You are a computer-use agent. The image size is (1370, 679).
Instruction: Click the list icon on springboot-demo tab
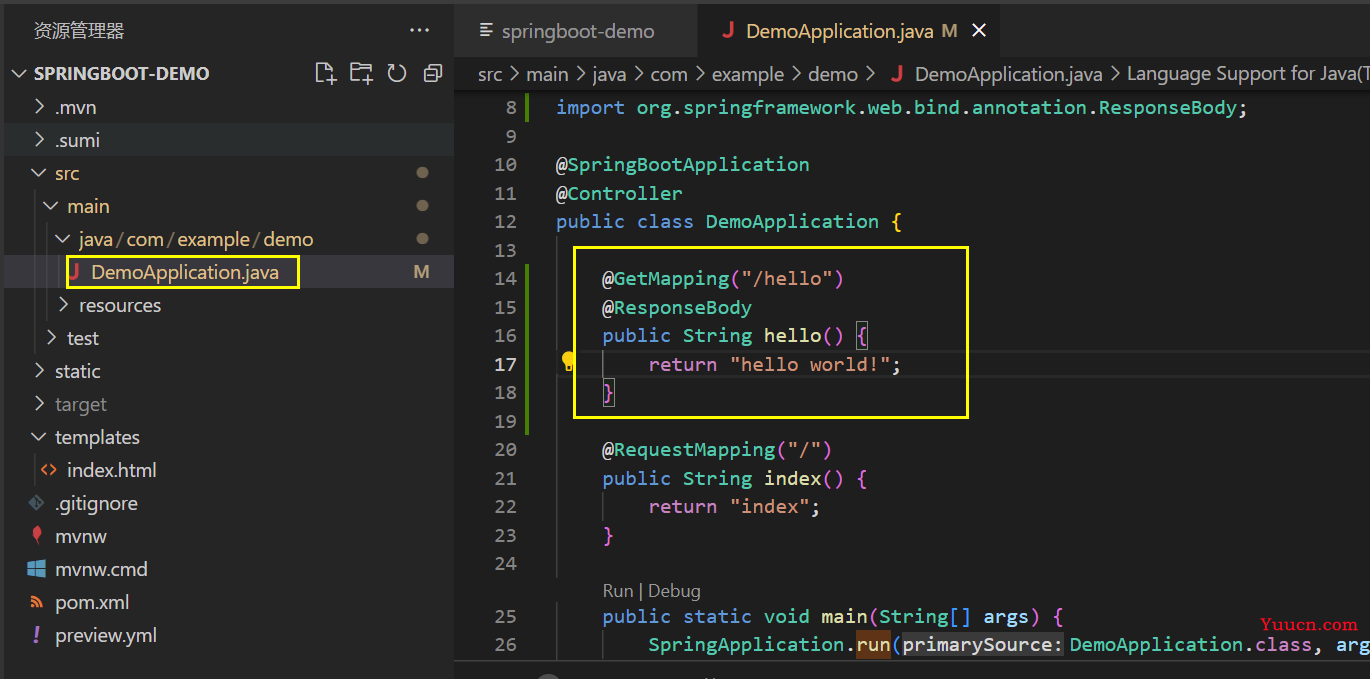487,31
